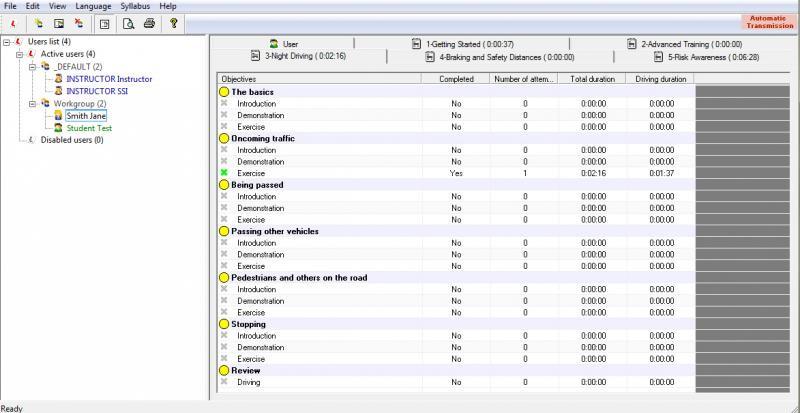Click the delete user toolbar icon
800x413 pixels.
click(x=79, y=23)
